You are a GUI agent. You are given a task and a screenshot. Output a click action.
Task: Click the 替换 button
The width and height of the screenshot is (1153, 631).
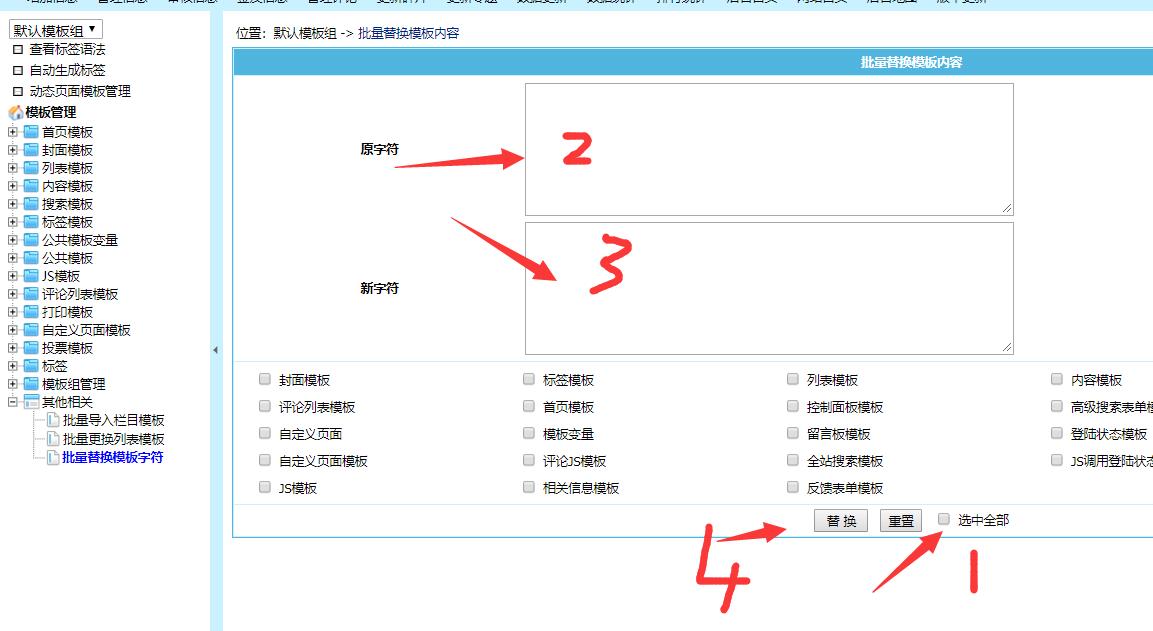tap(841, 521)
